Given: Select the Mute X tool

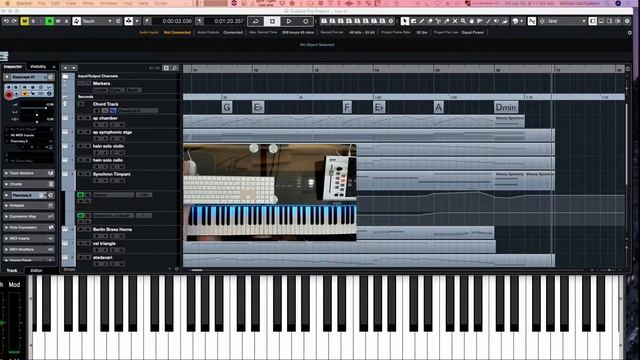Looking at the screenshot, I should click(x=455, y=21).
